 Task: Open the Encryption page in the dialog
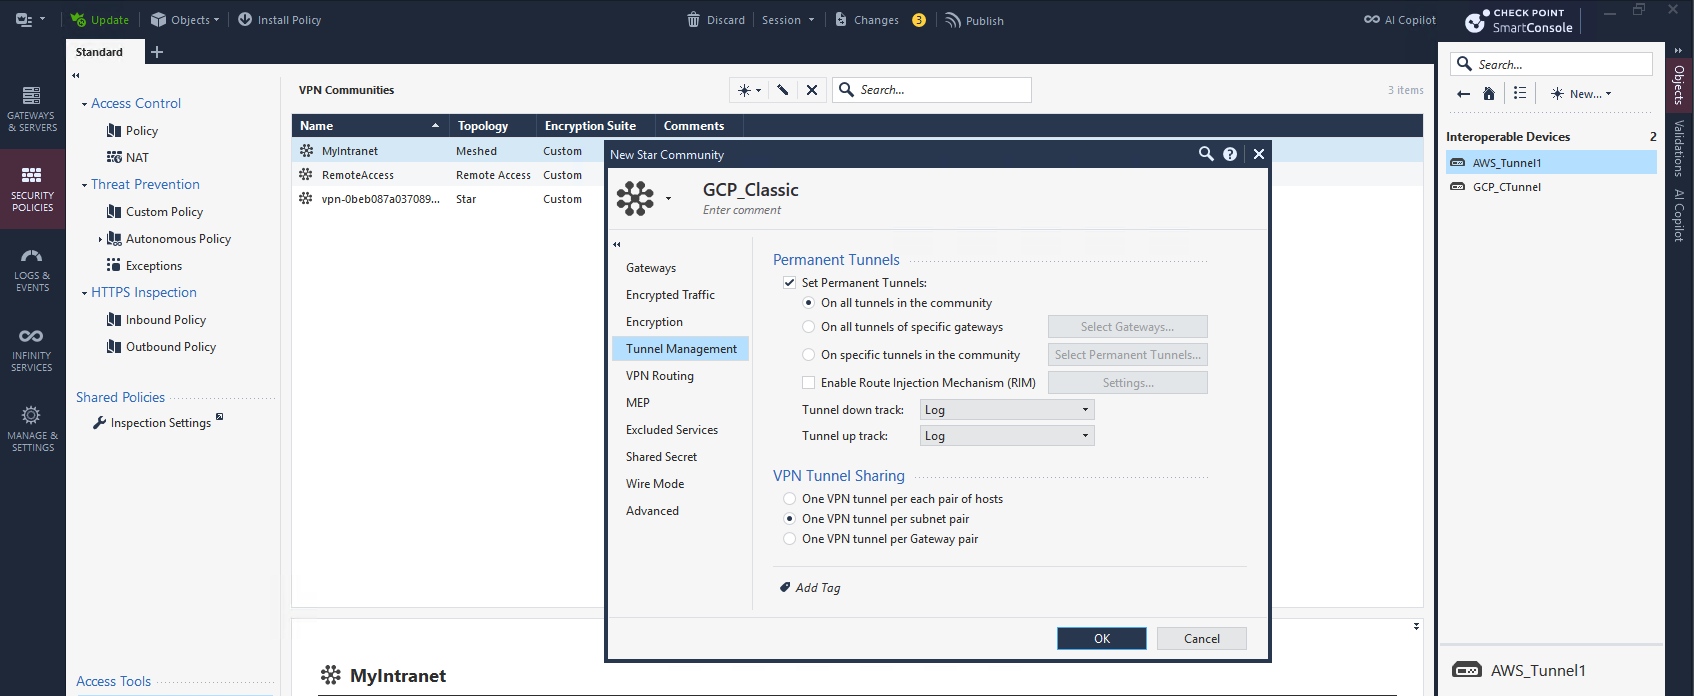(654, 322)
